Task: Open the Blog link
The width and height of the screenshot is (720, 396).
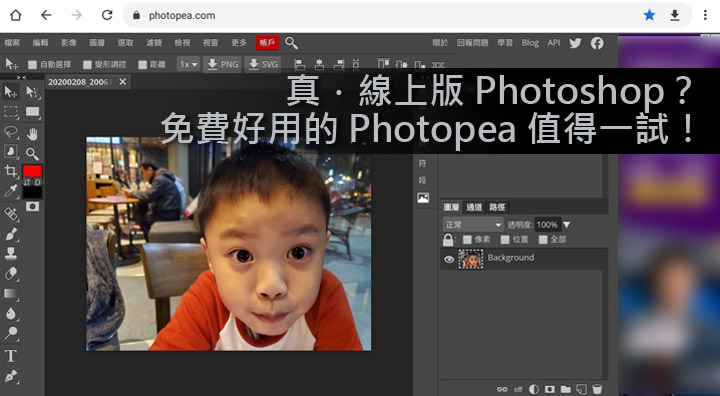Action: [530, 43]
